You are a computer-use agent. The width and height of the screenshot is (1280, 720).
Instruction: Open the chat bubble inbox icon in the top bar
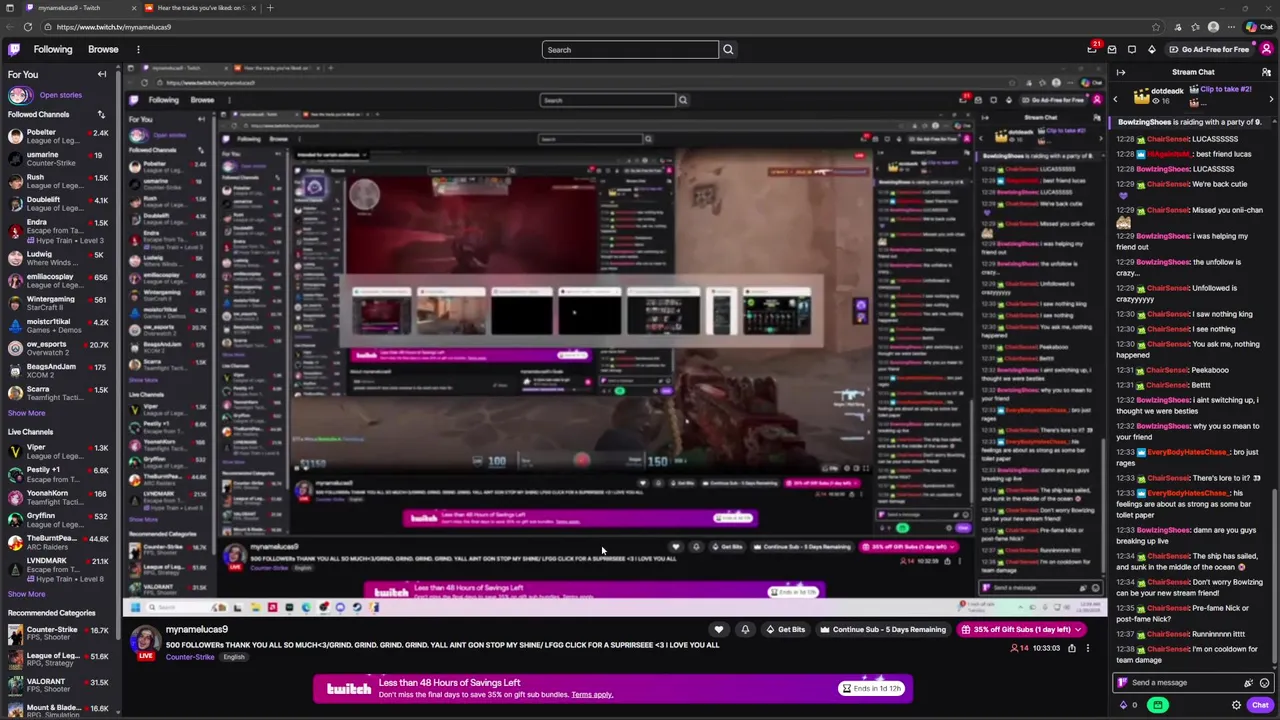pos(1132,49)
